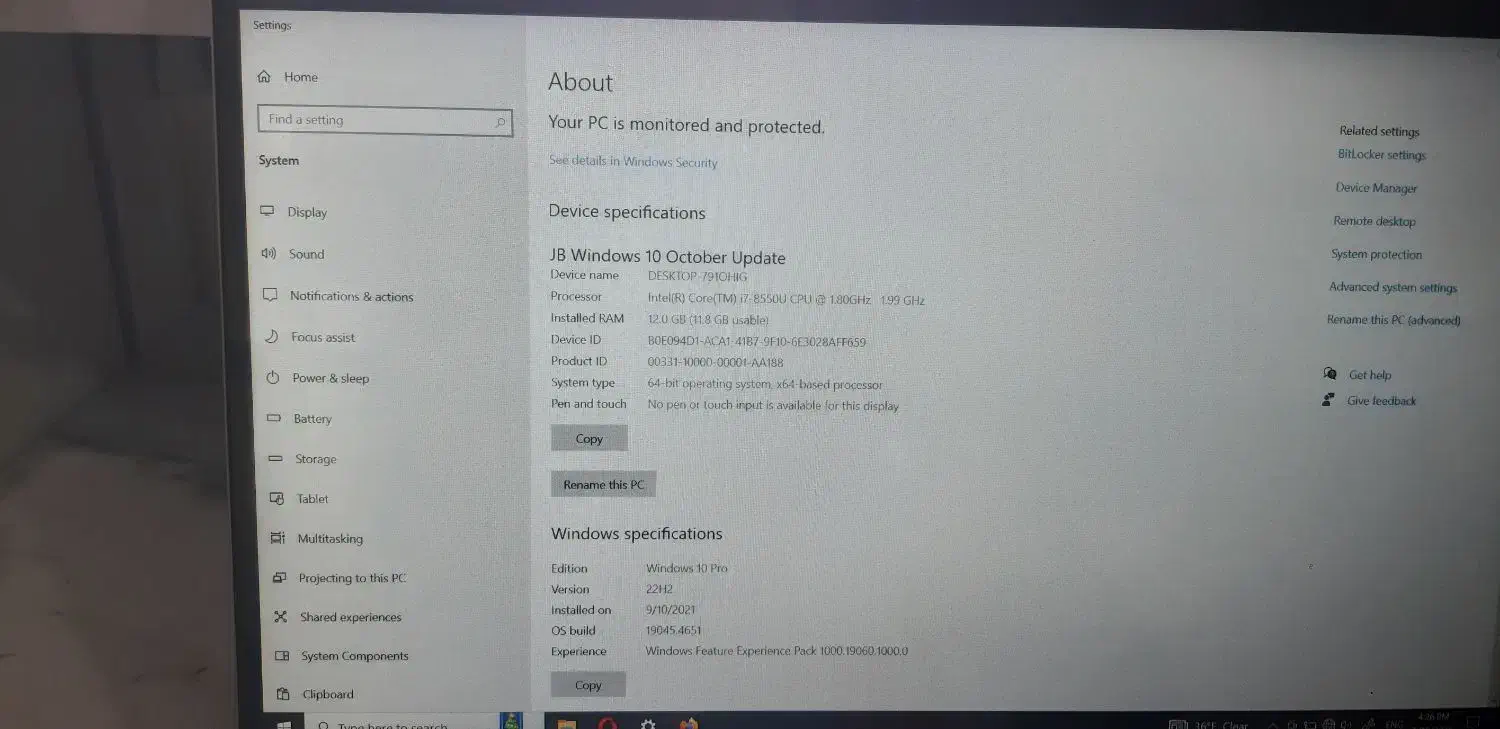
Task: Select Power & sleep
Action: point(318,378)
